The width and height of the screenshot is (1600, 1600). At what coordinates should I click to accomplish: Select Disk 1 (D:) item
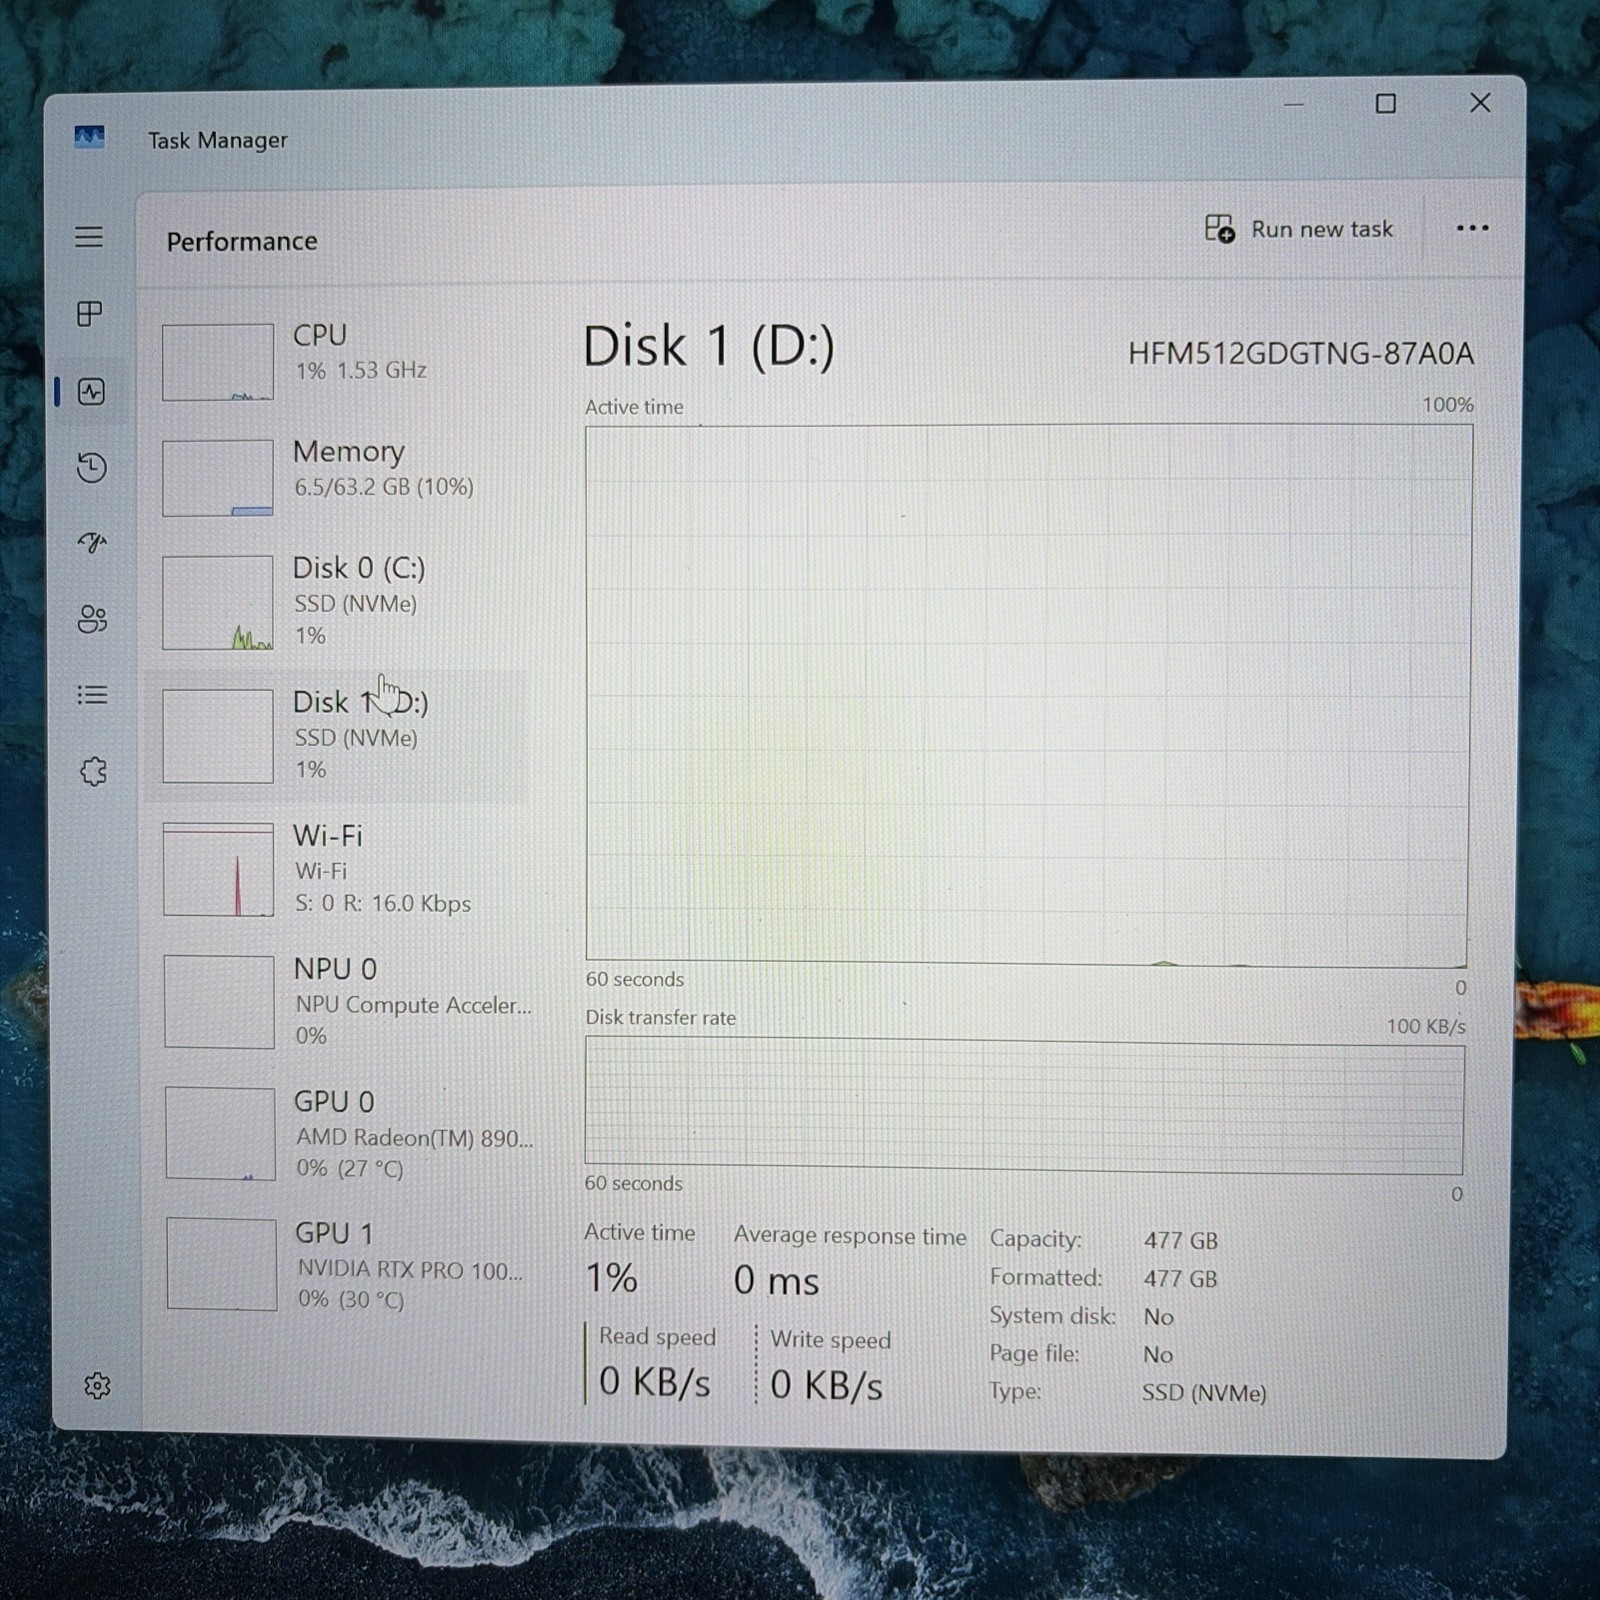[336, 736]
